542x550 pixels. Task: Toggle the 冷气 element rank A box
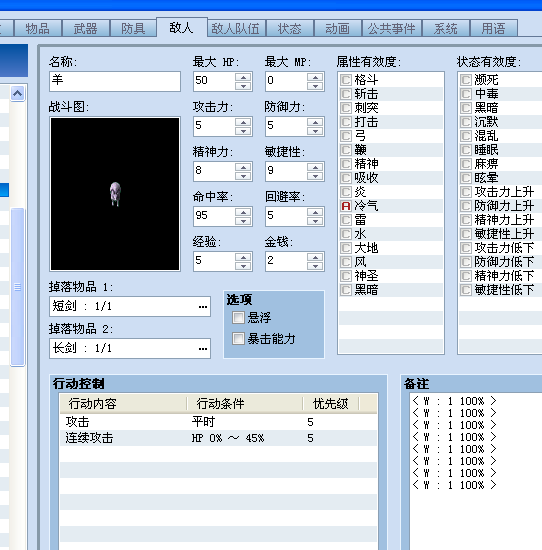346,206
